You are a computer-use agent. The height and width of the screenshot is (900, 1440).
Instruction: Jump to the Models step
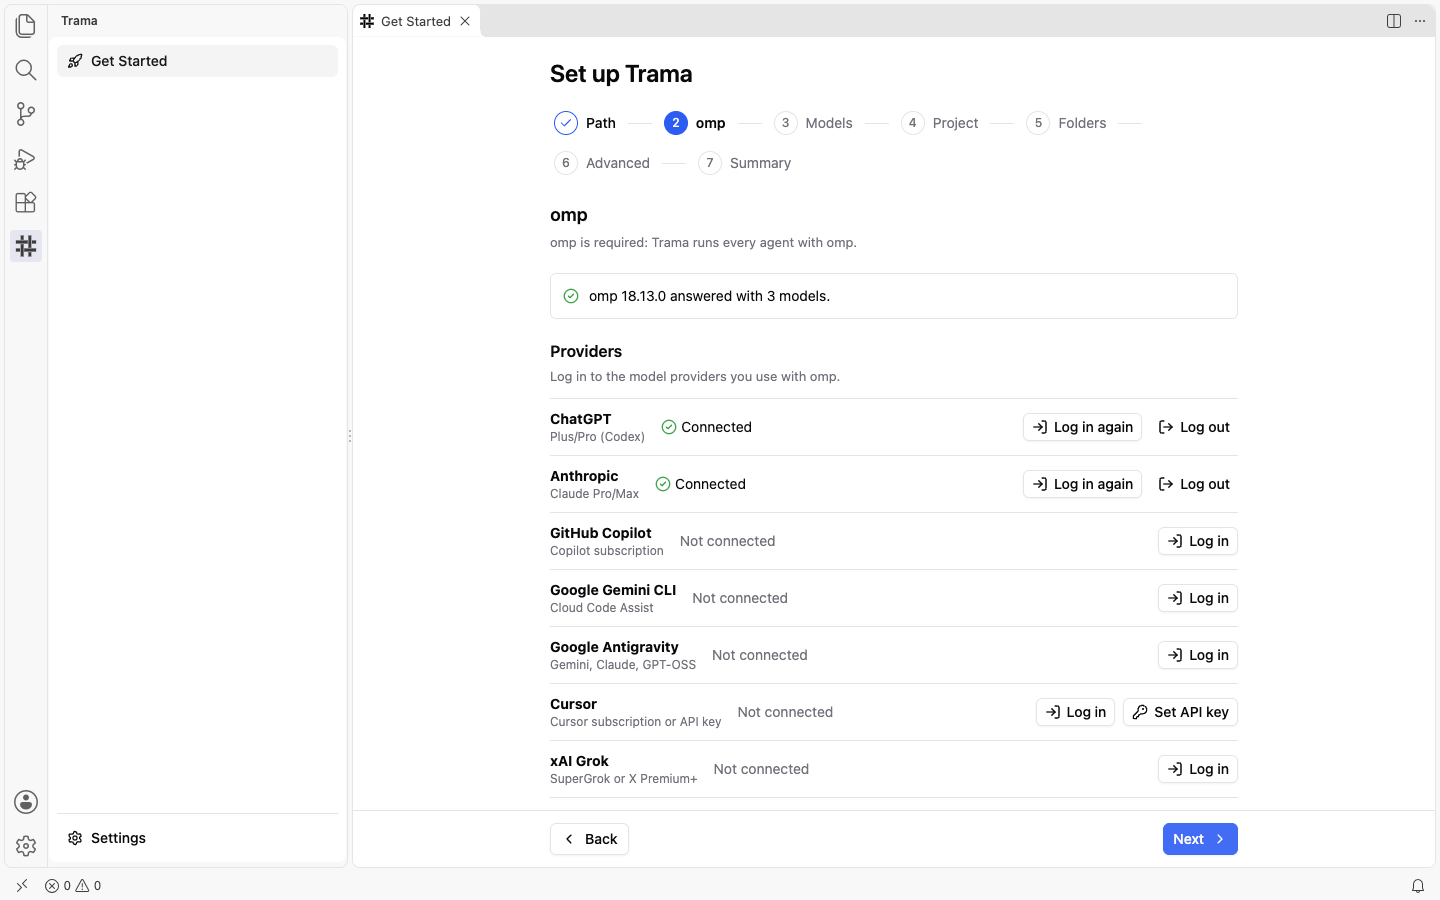[813, 123]
